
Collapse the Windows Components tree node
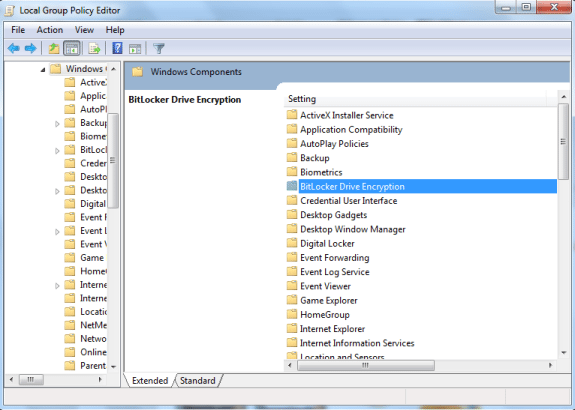coord(43,69)
